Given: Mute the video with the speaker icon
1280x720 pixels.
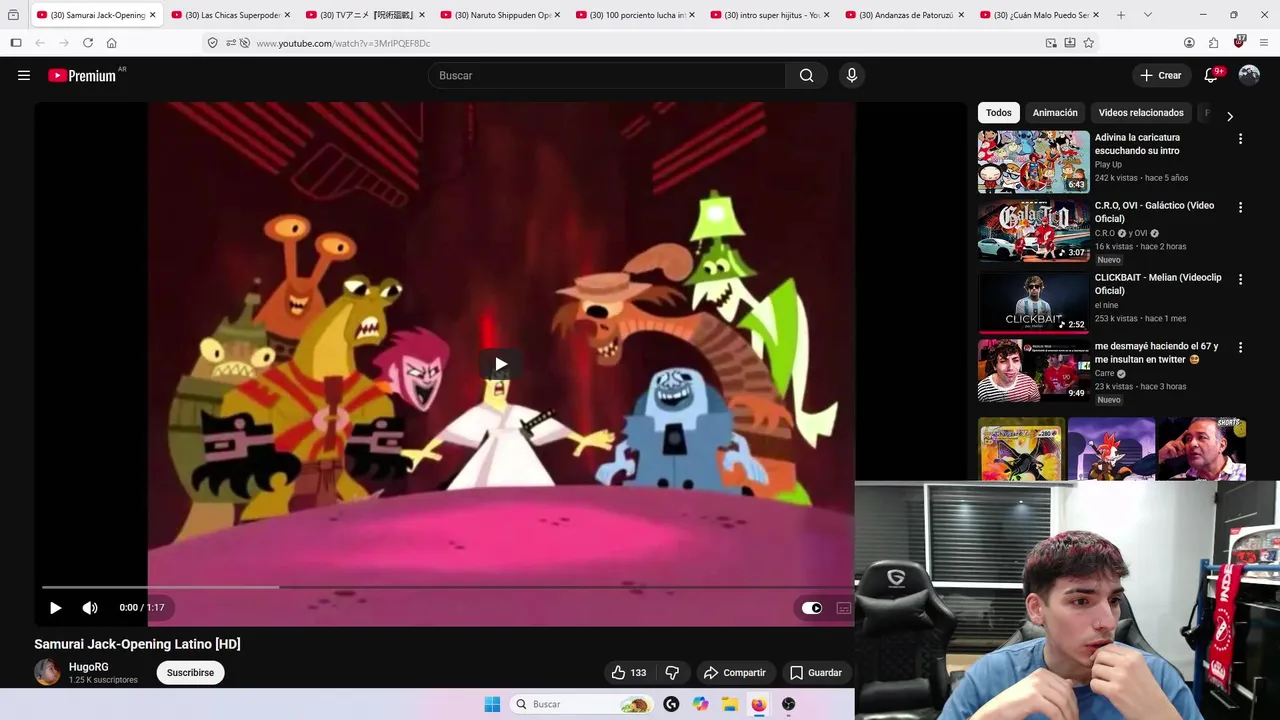Looking at the screenshot, I should [x=90, y=607].
